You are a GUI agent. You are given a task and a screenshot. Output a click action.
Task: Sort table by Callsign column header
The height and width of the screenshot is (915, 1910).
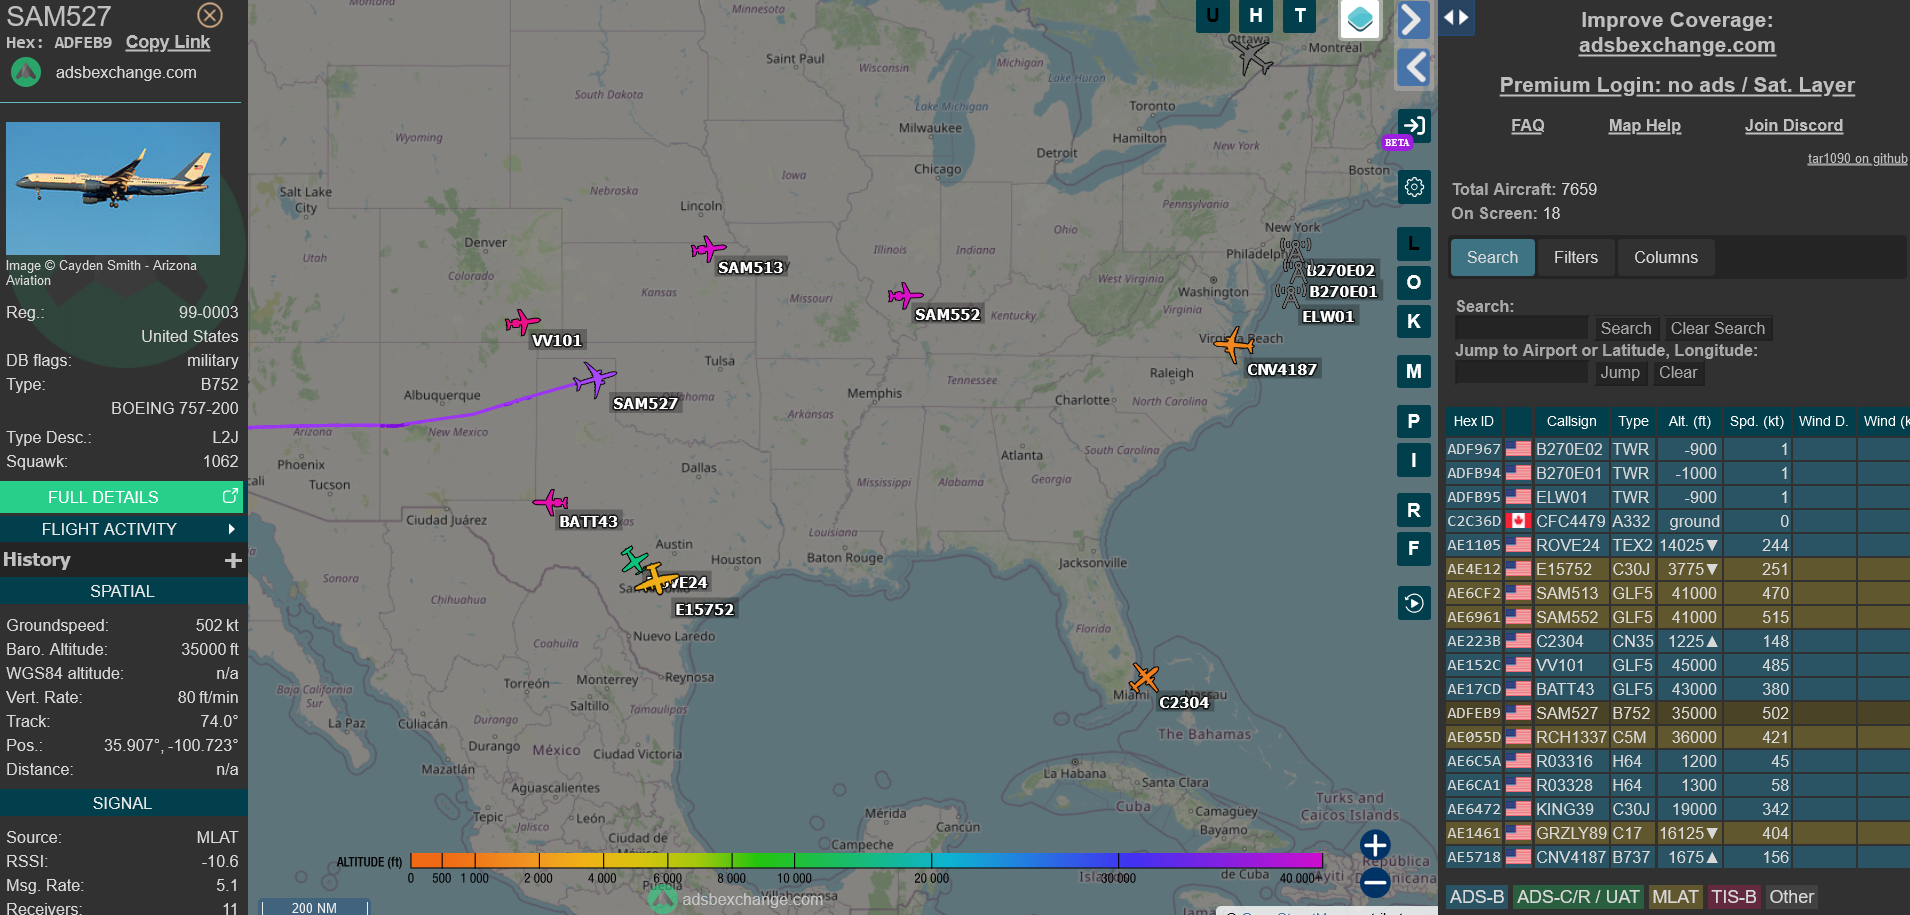pos(1571,421)
